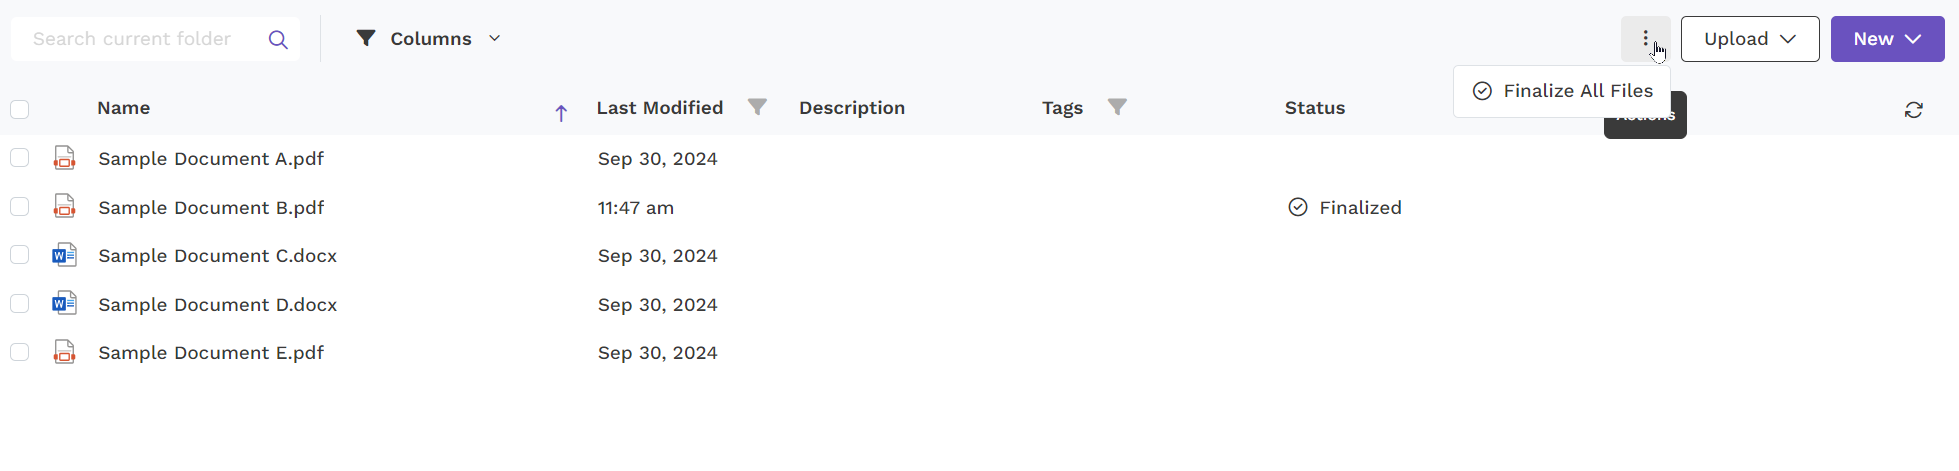Check the select-all checkbox in header
This screenshot has width=1959, height=471.
tap(20, 109)
